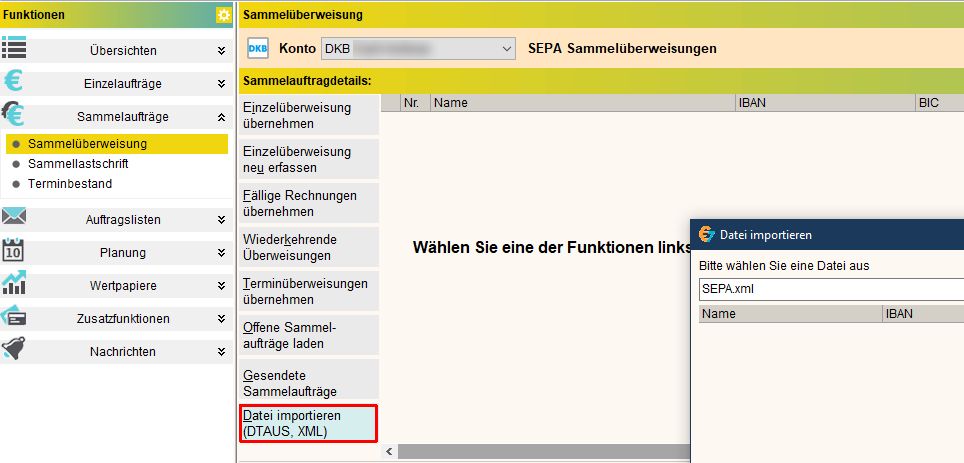Select Terminbestand in the sidebar
Screen dimensions: 964x463
pyautogui.click(x=70, y=184)
